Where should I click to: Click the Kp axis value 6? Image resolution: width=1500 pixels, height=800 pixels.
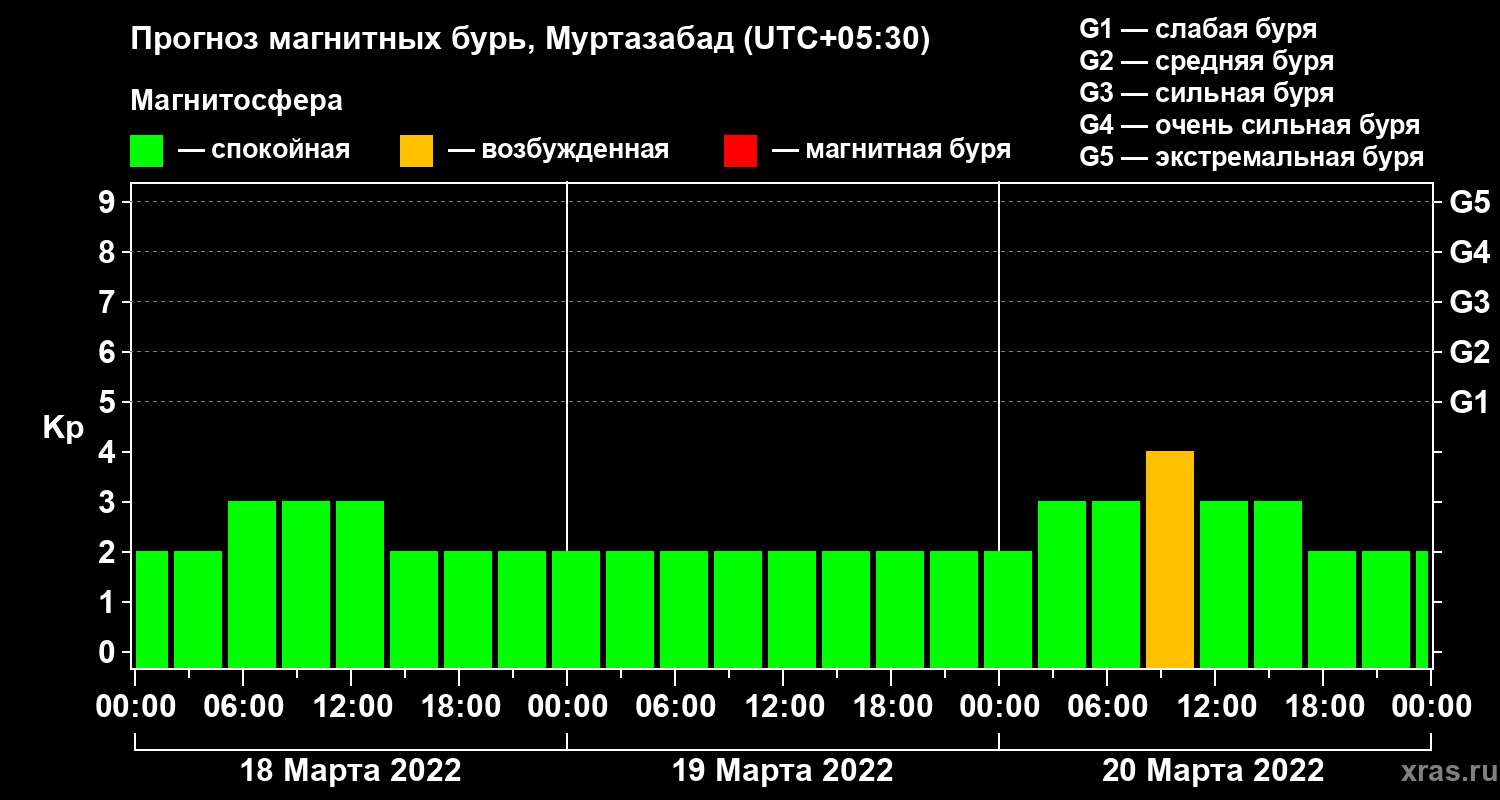point(109,352)
